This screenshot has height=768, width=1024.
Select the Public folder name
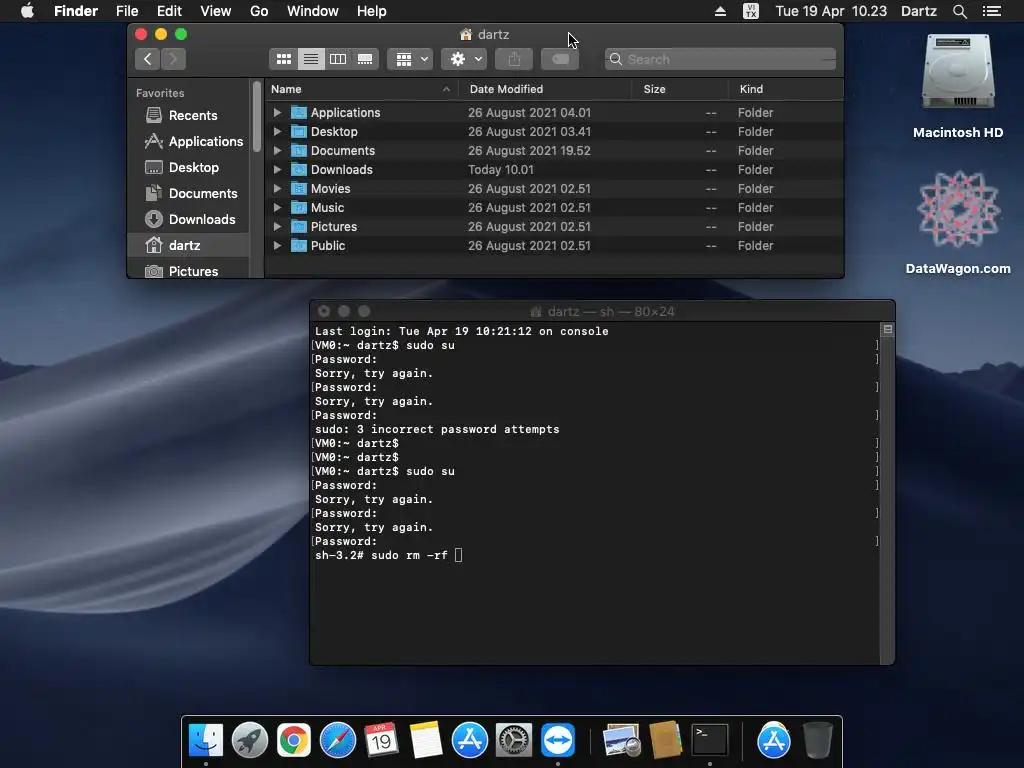[328, 246]
